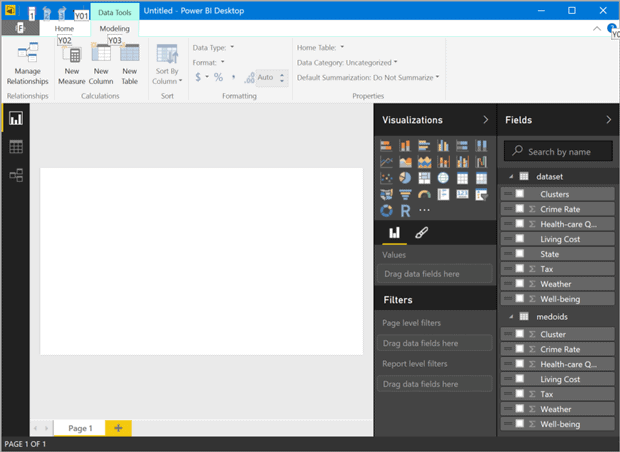The image size is (620, 452).
Task: Add a Waterfall chart visual
Action: [x=481, y=162]
